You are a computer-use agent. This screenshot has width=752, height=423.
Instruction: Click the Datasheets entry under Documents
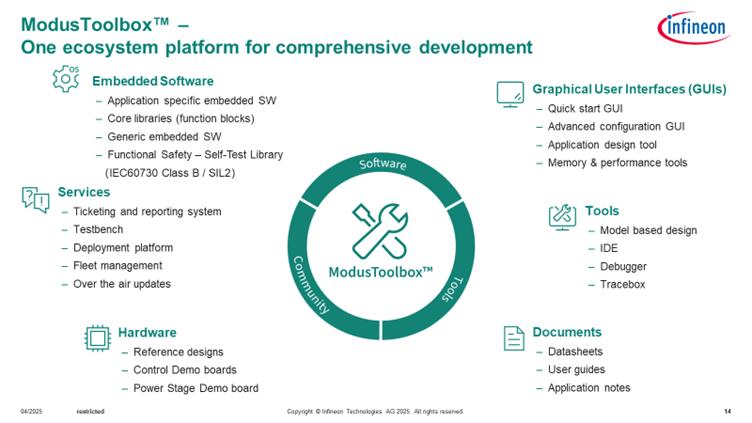[x=575, y=352]
